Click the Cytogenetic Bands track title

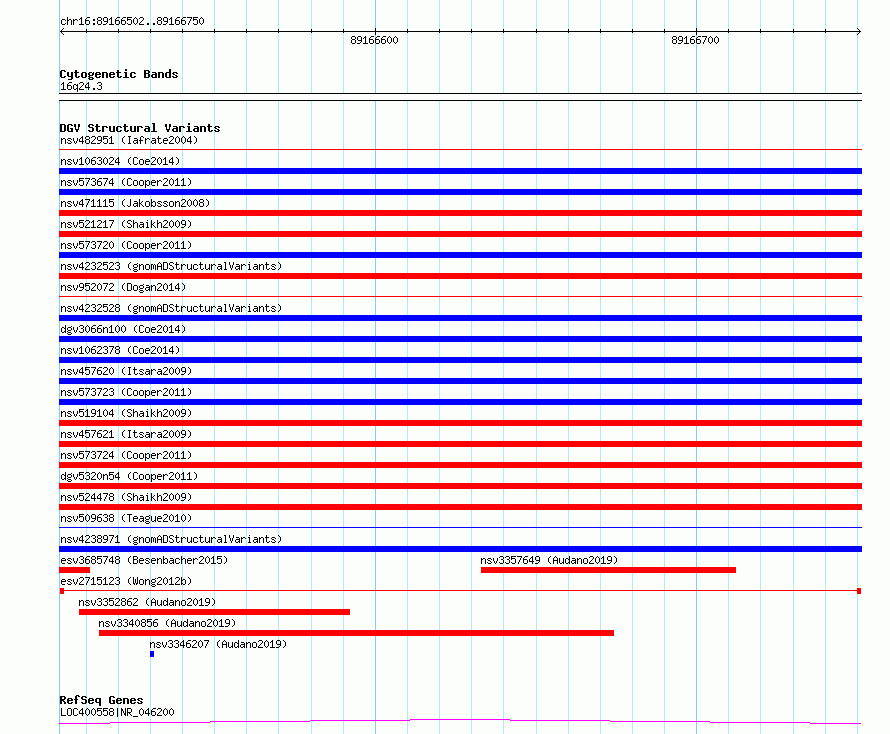[x=119, y=74]
